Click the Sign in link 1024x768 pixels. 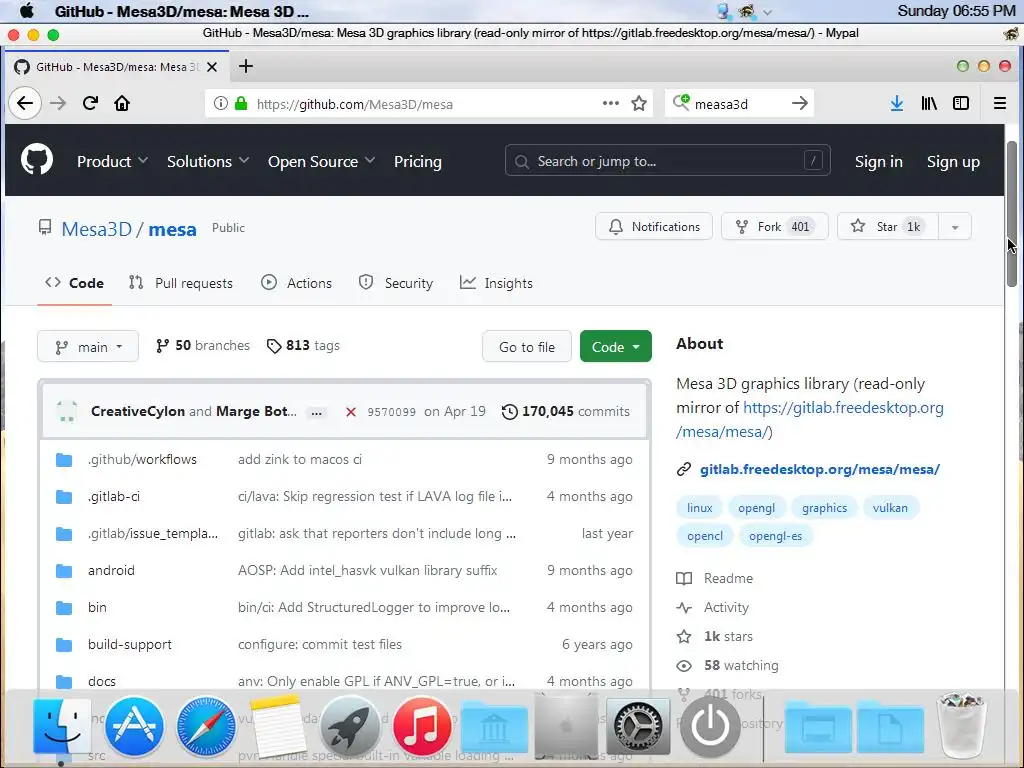pyautogui.click(x=878, y=161)
